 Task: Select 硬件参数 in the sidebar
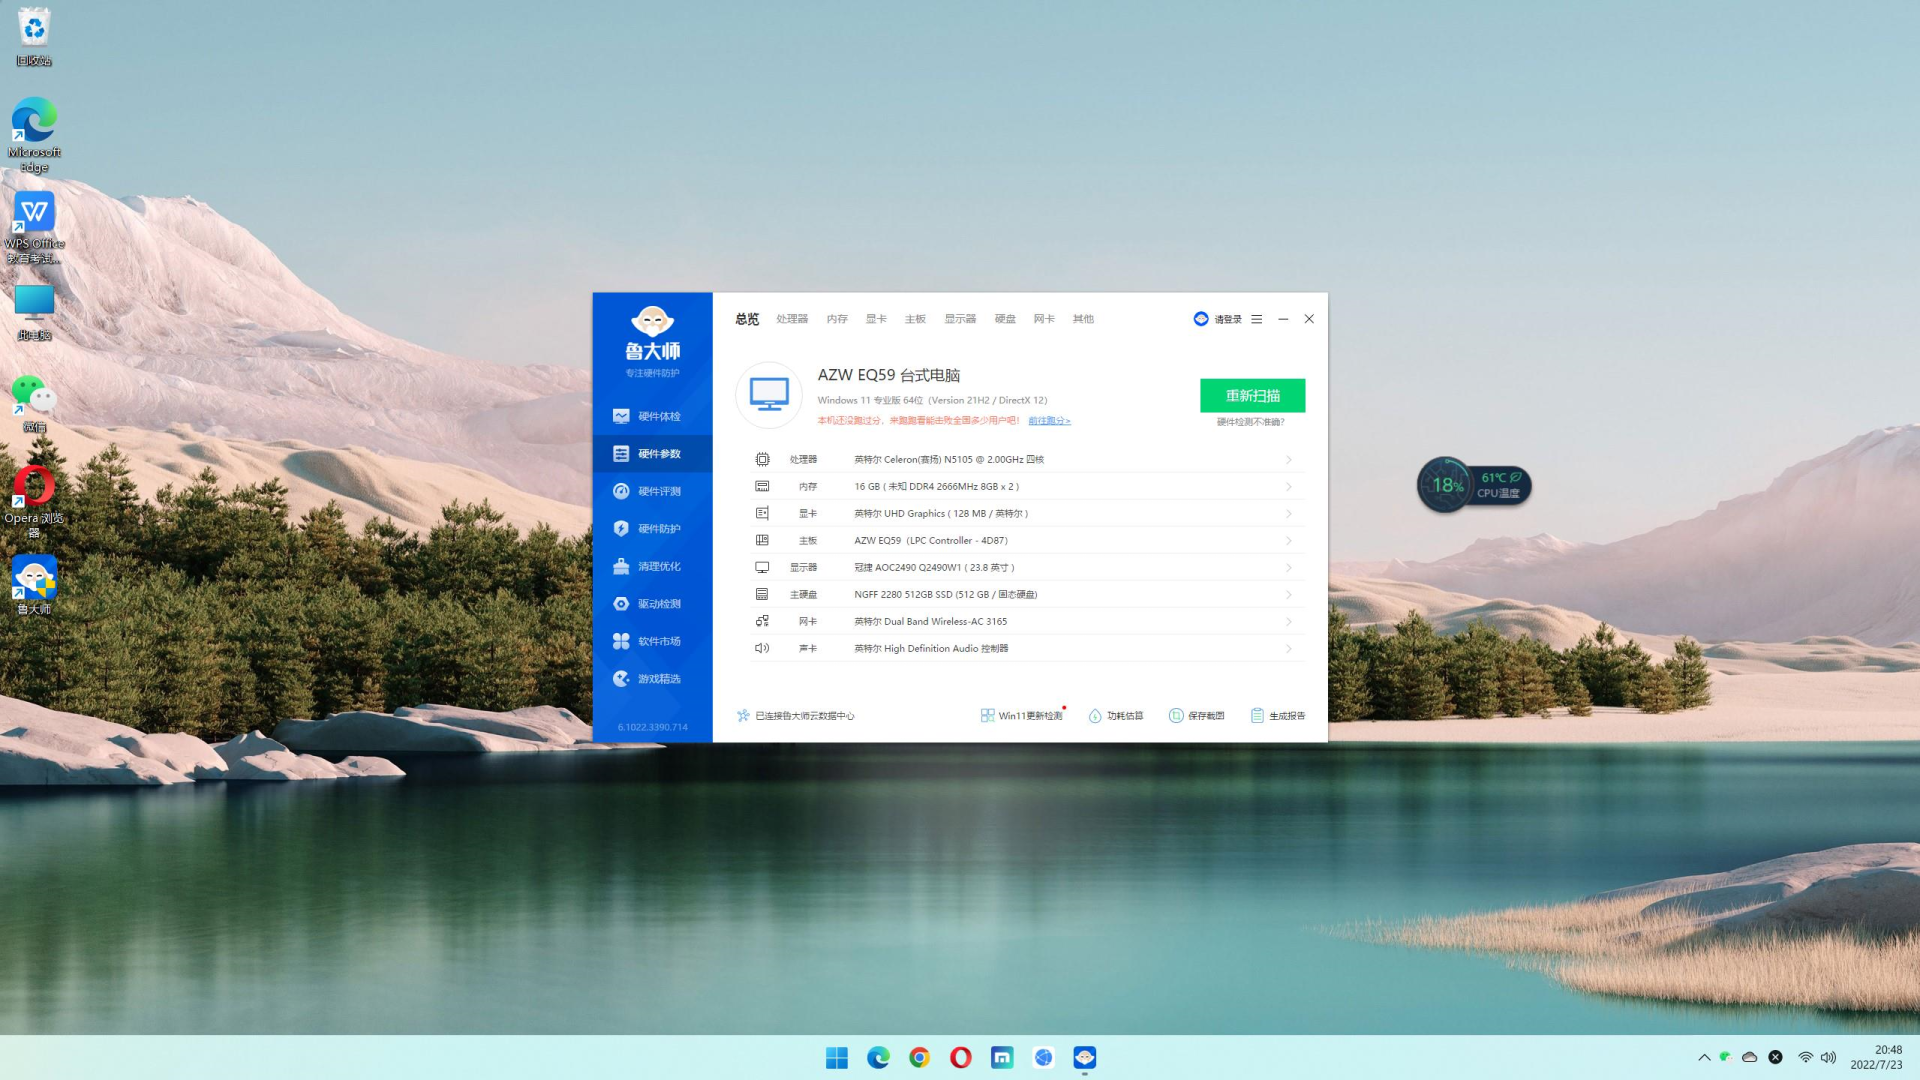652,454
